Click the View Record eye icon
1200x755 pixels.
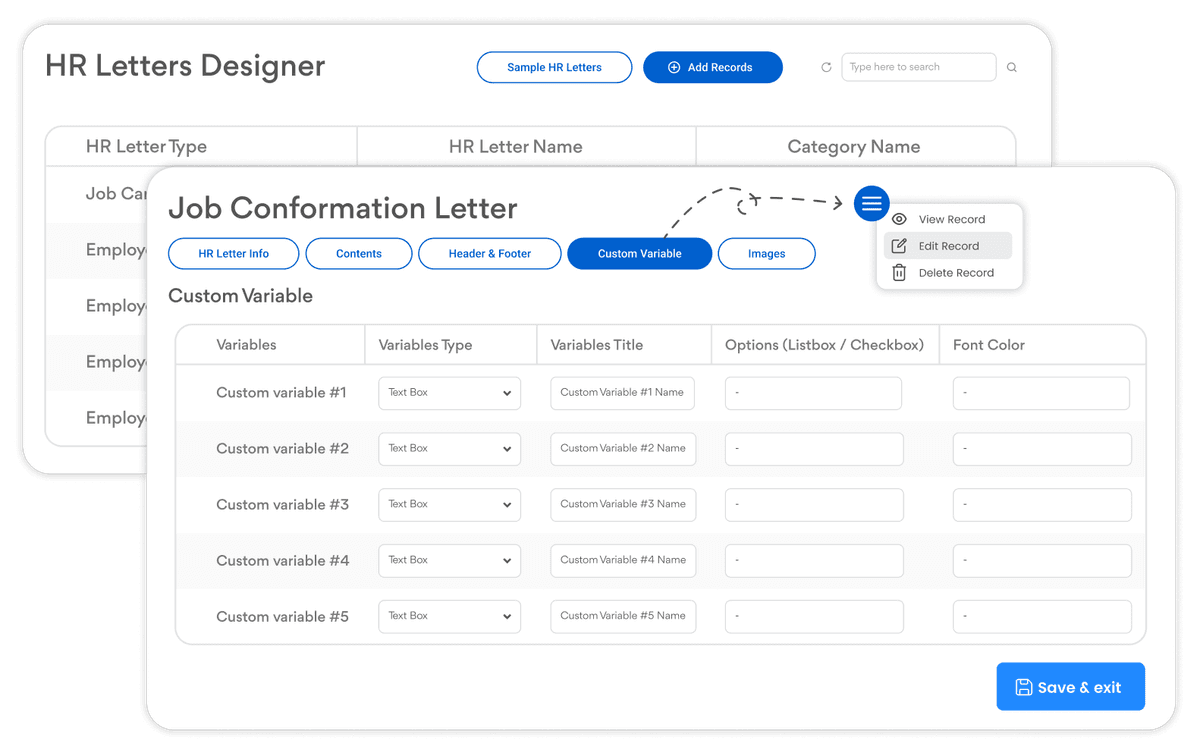(899, 219)
